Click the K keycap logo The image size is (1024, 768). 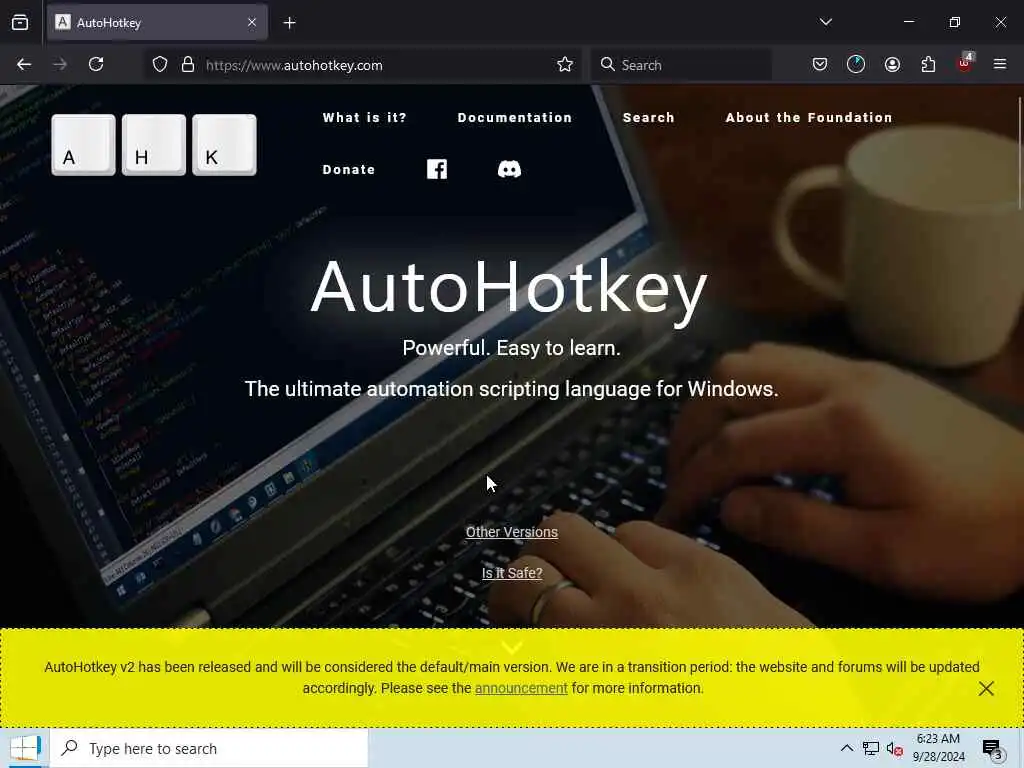point(225,145)
